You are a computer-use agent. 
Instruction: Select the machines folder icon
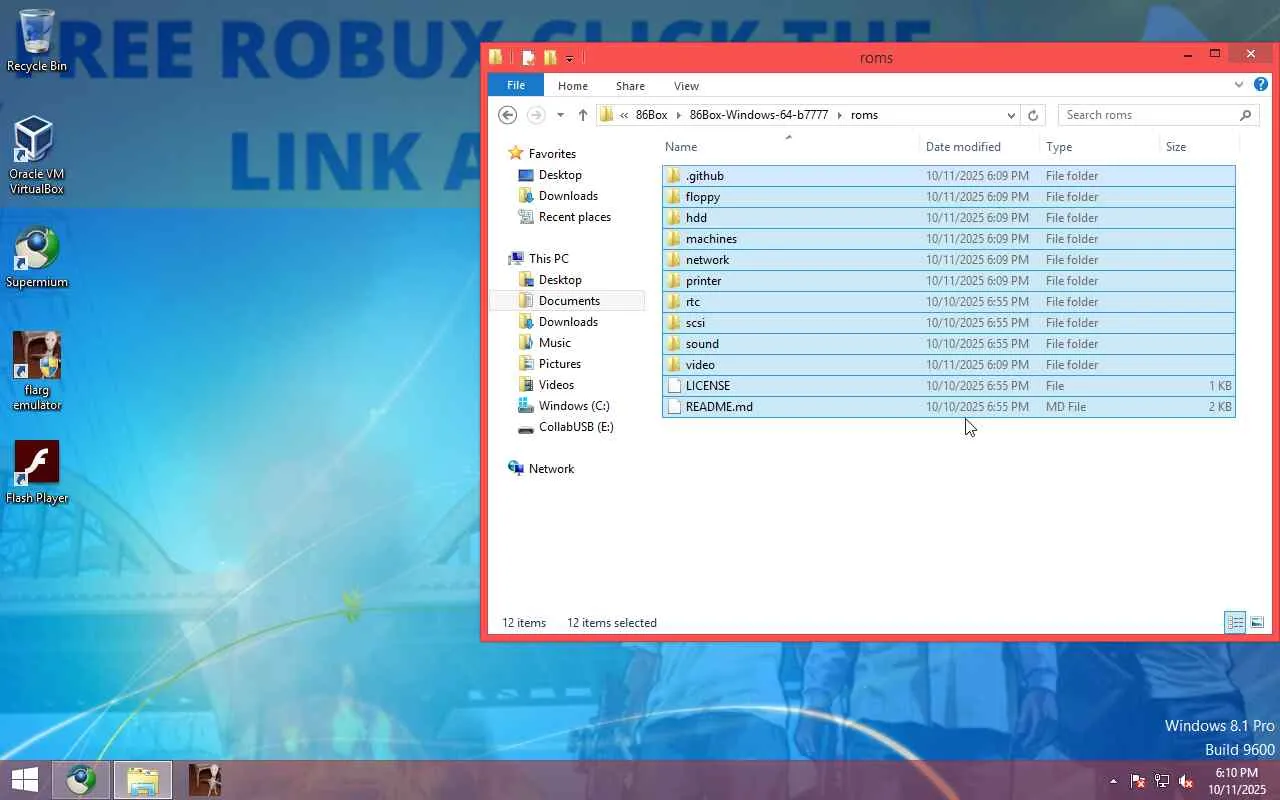[x=674, y=239]
